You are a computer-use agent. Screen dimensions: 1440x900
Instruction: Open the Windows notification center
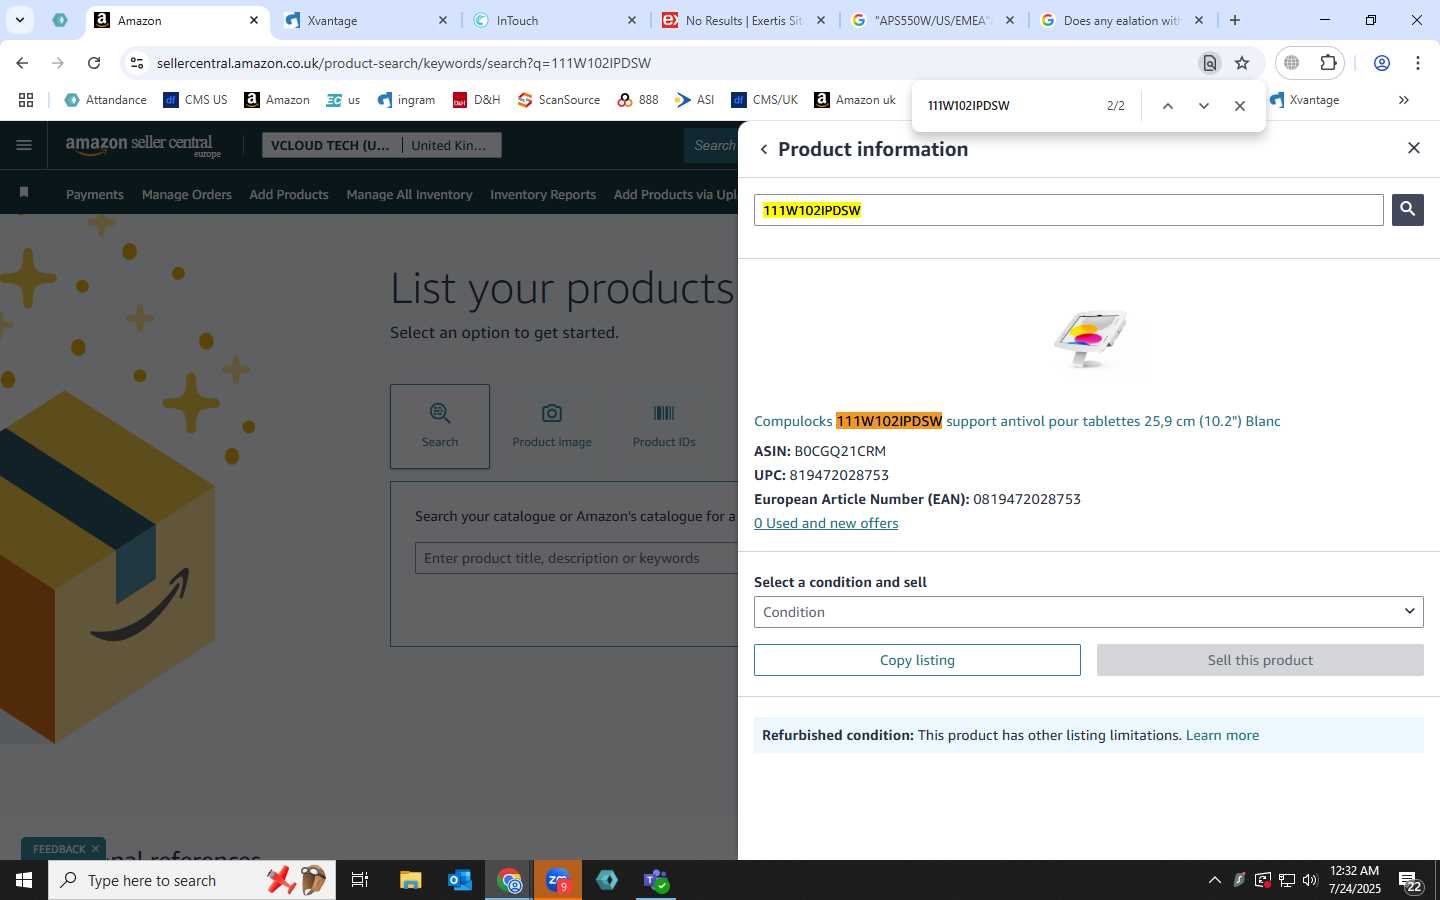pyautogui.click(x=1411, y=881)
